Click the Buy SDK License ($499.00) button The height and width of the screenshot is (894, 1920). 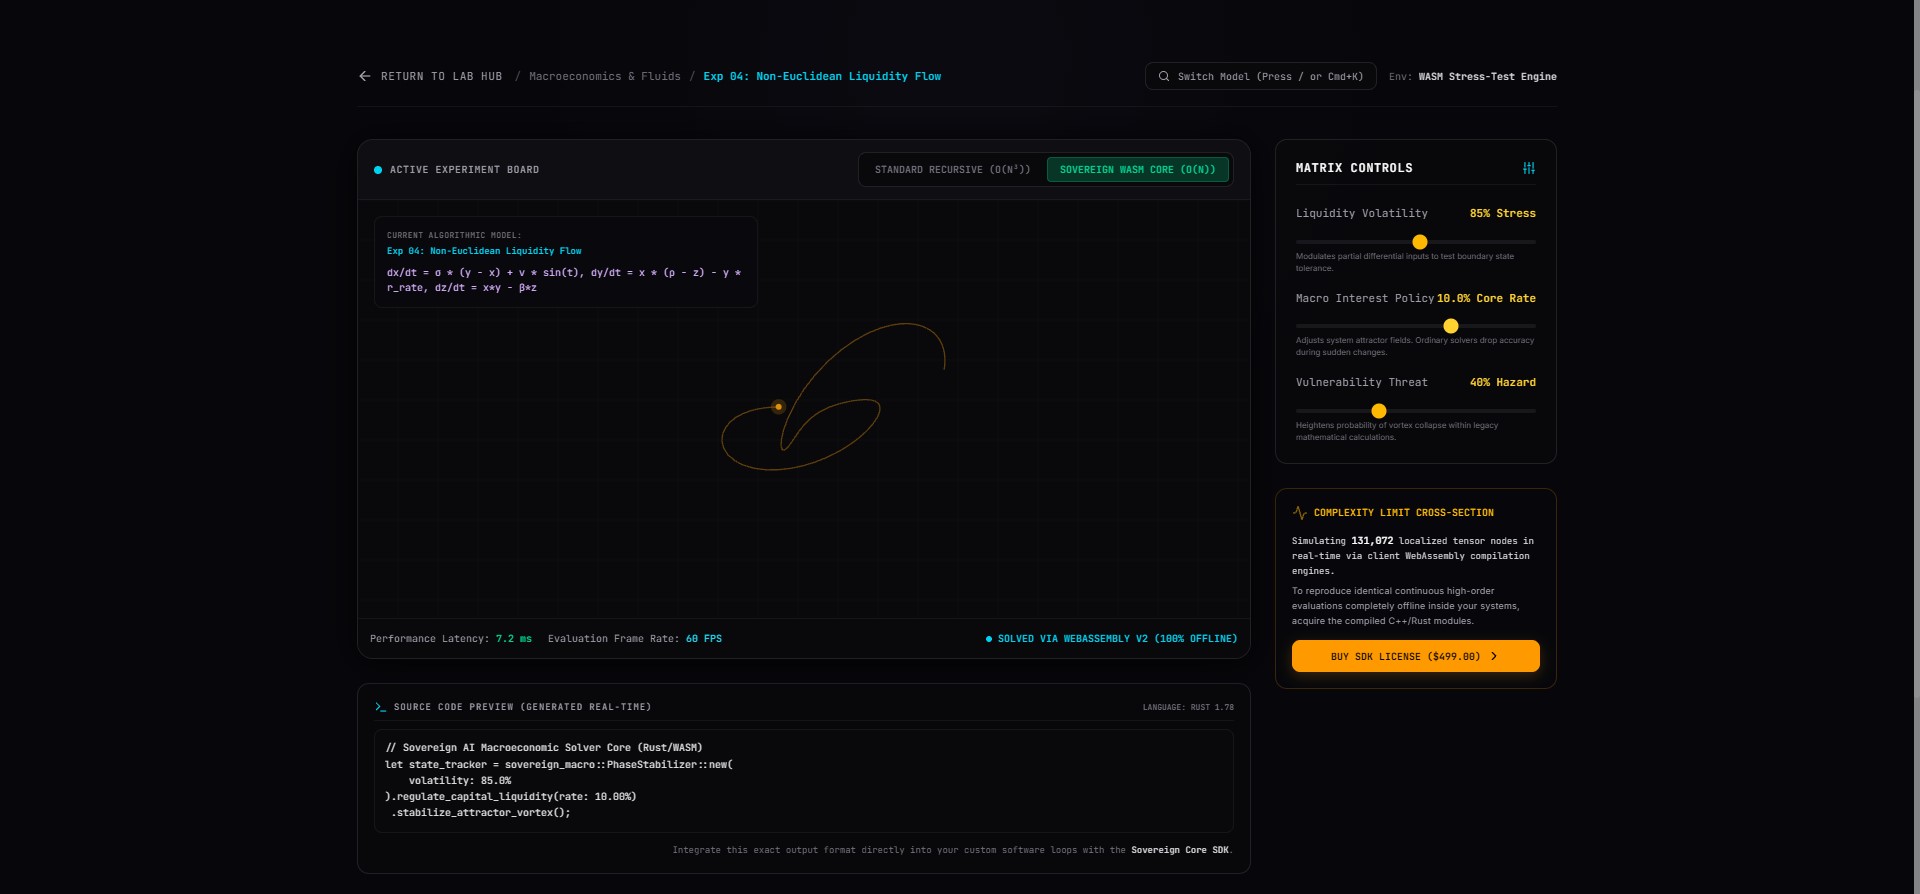point(1415,656)
